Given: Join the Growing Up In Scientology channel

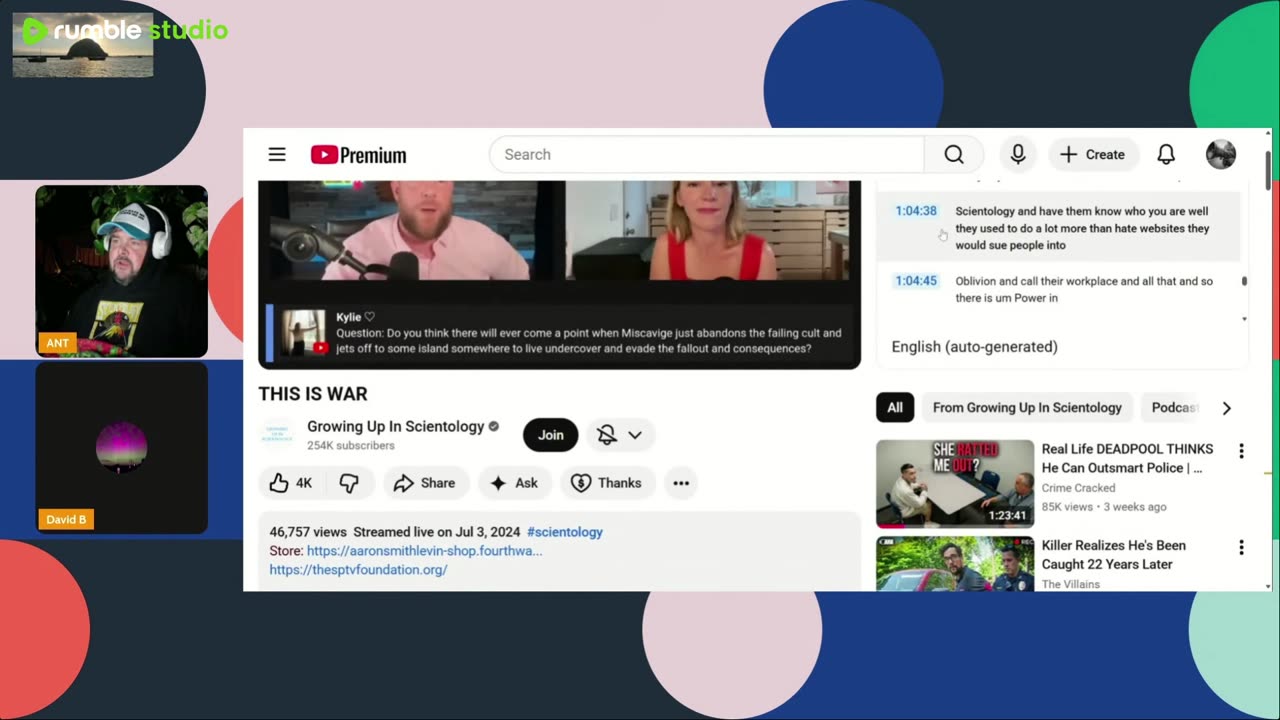Looking at the screenshot, I should click(x=551, y=435).
